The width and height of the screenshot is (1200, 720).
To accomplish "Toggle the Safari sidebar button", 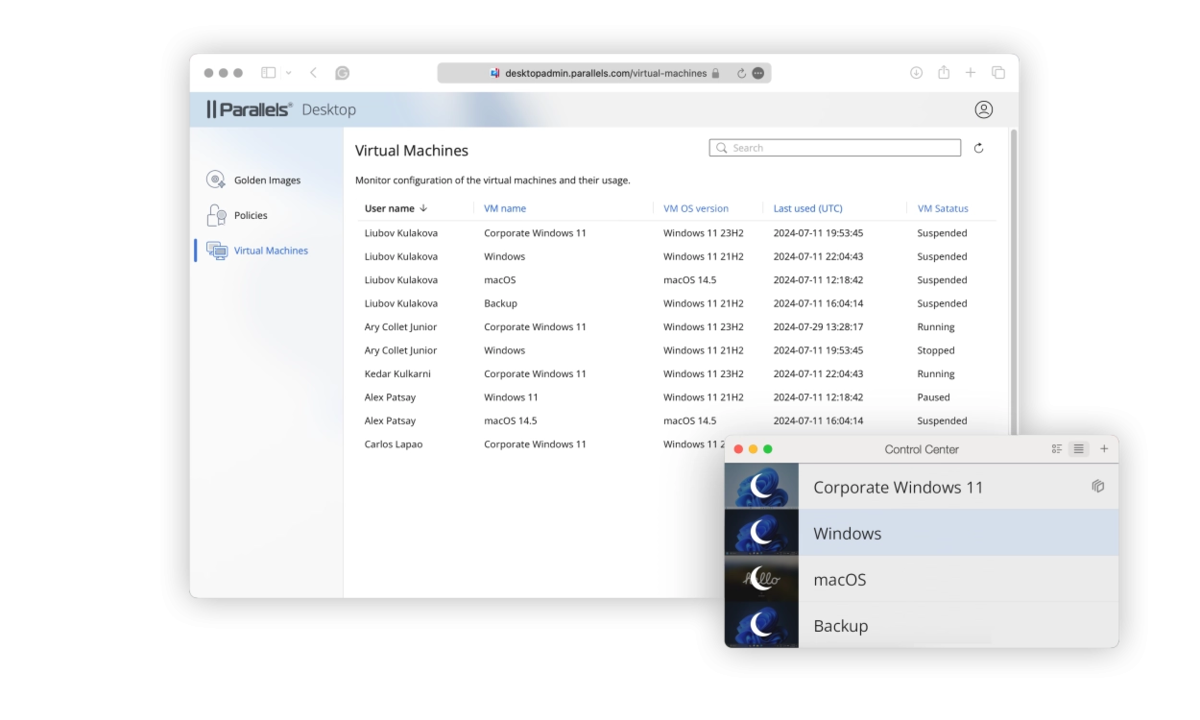I will tap(268, 73).
